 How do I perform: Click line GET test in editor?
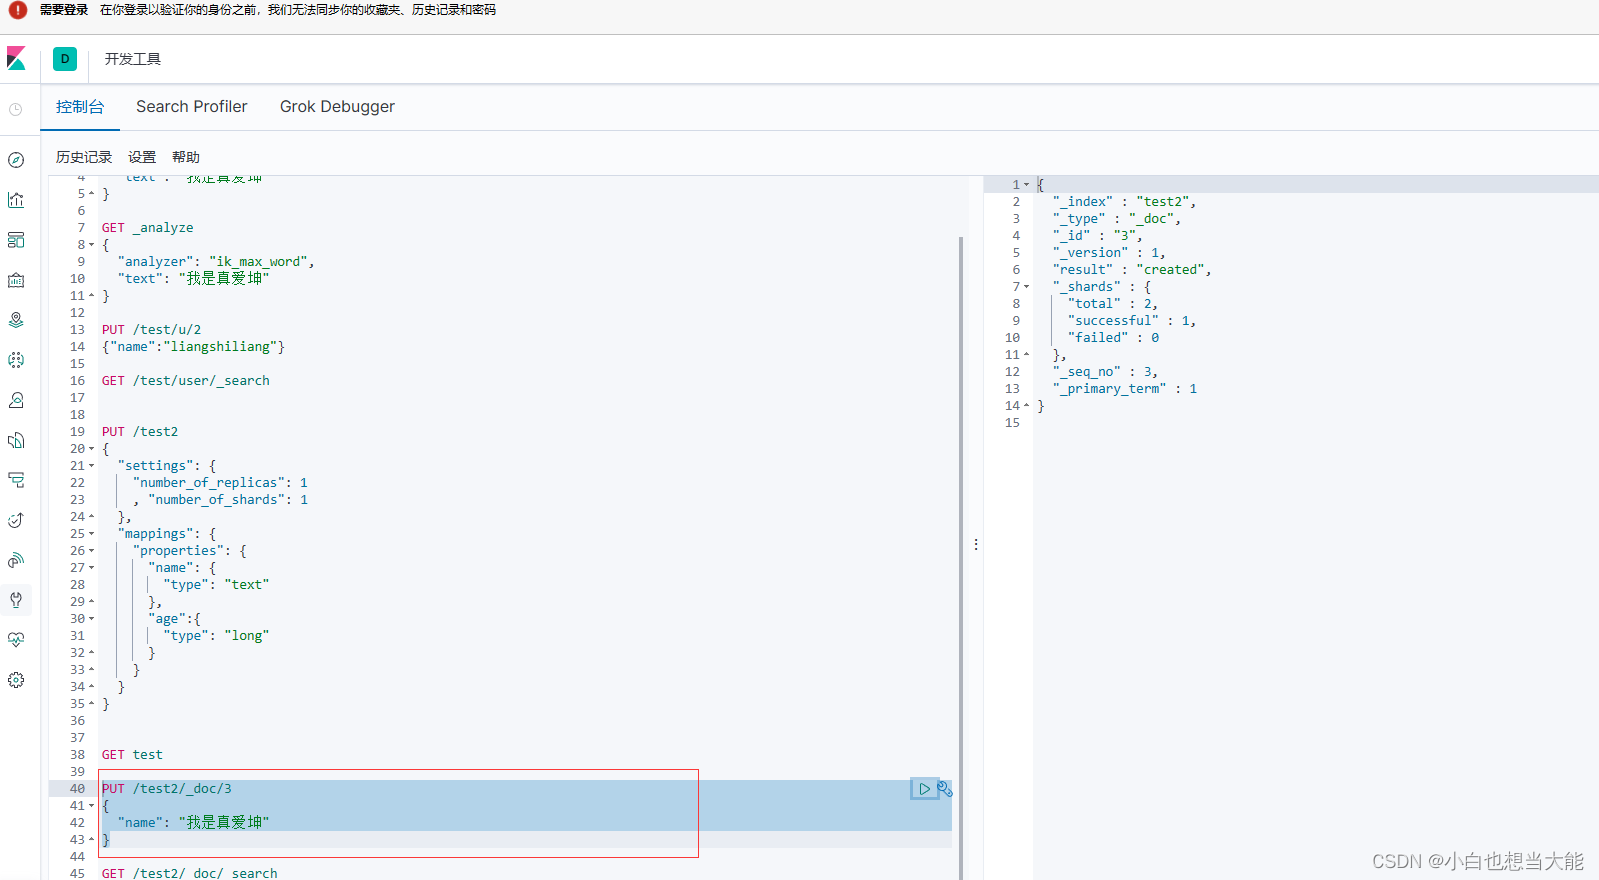pyautogui.click(x=132, y=755)
